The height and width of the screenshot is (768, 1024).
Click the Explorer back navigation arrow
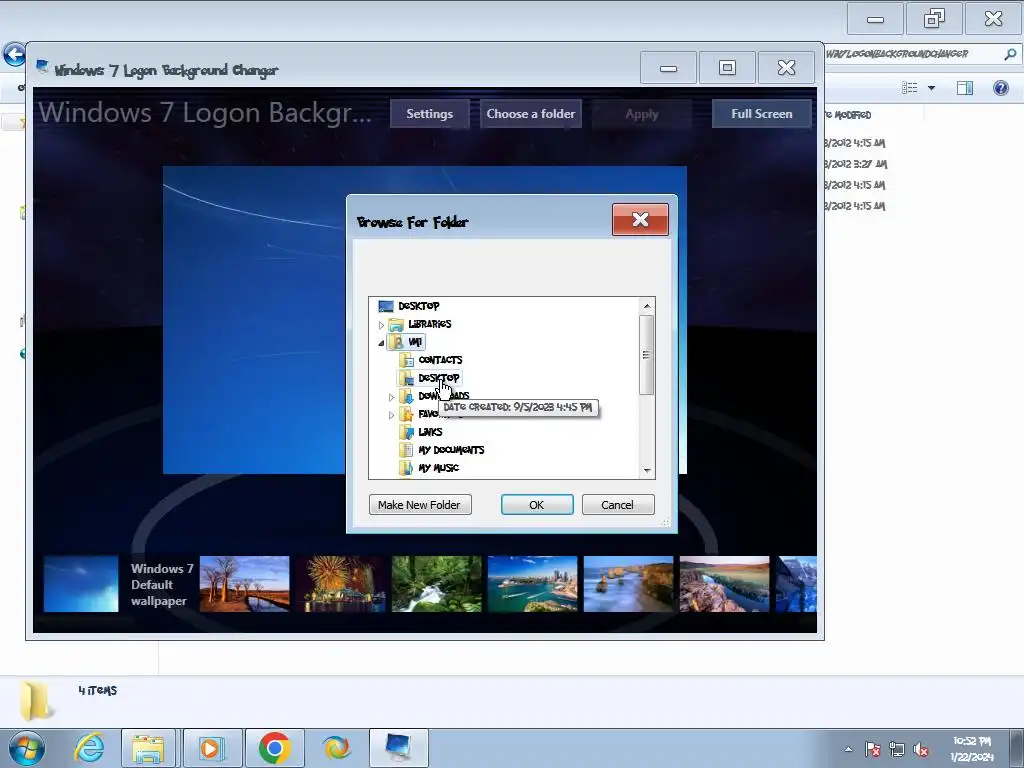[x=14, y=55]
